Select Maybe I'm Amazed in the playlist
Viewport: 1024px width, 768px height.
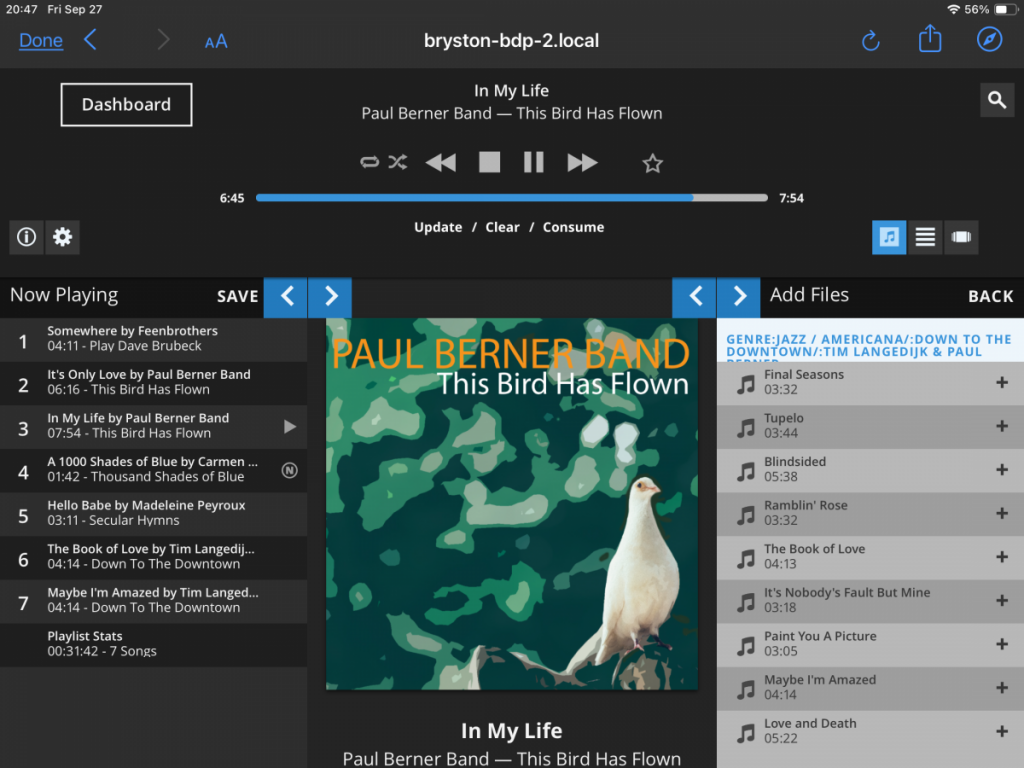[x=153, y=602]
